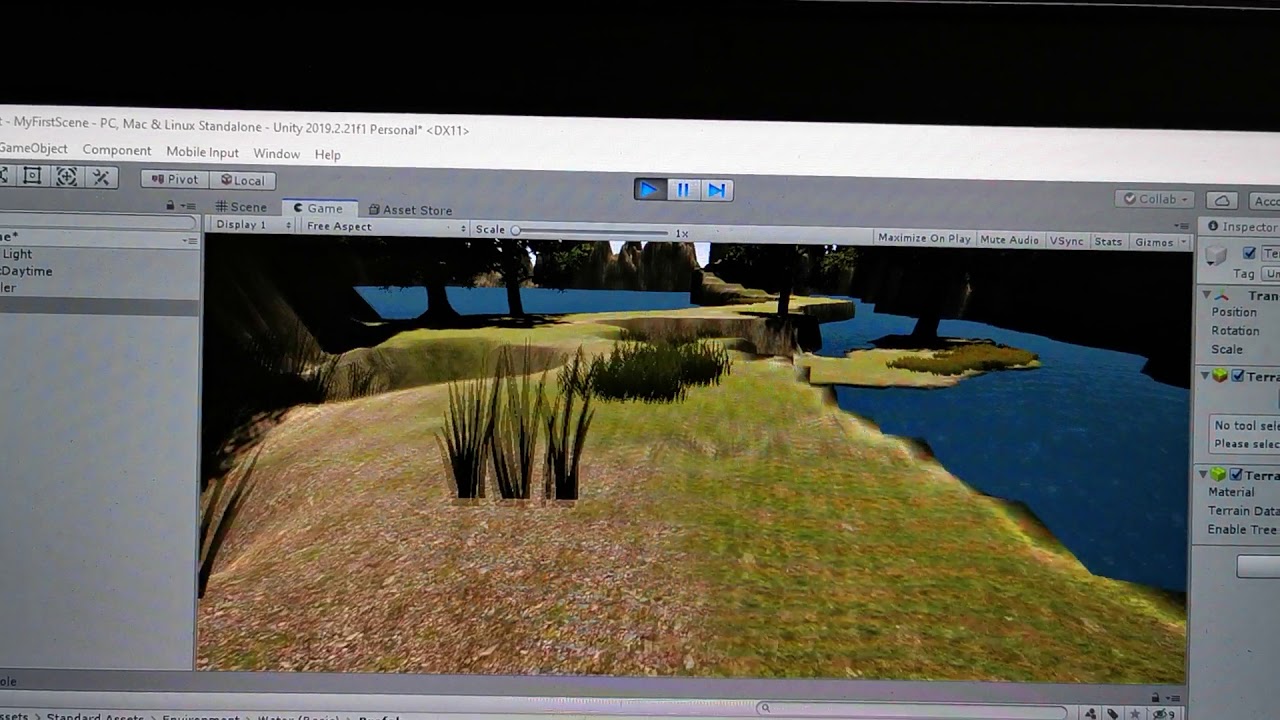Toggle the Stats overlay
Screen dimensions: 1280x720
[x=1108, y=241]
